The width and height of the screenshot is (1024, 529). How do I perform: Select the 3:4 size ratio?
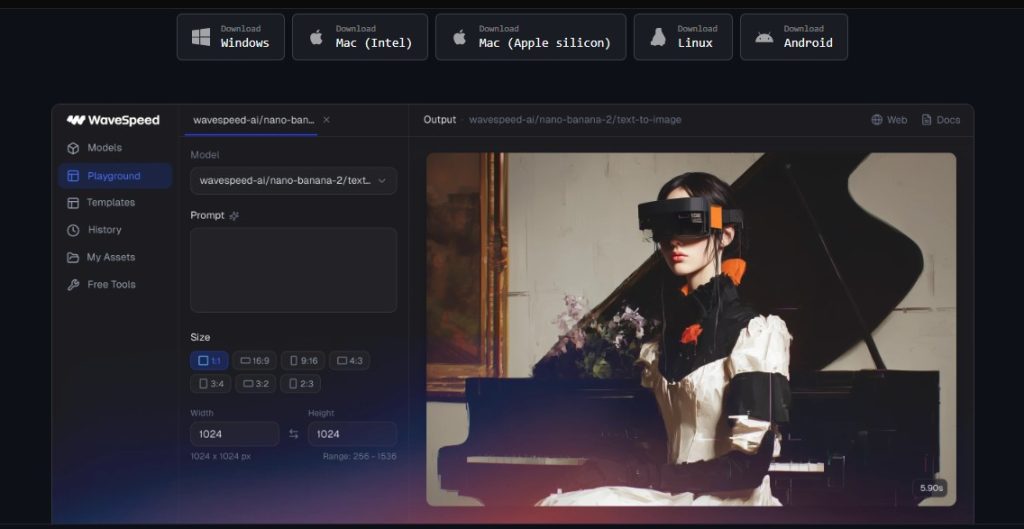tap(210, 383)
